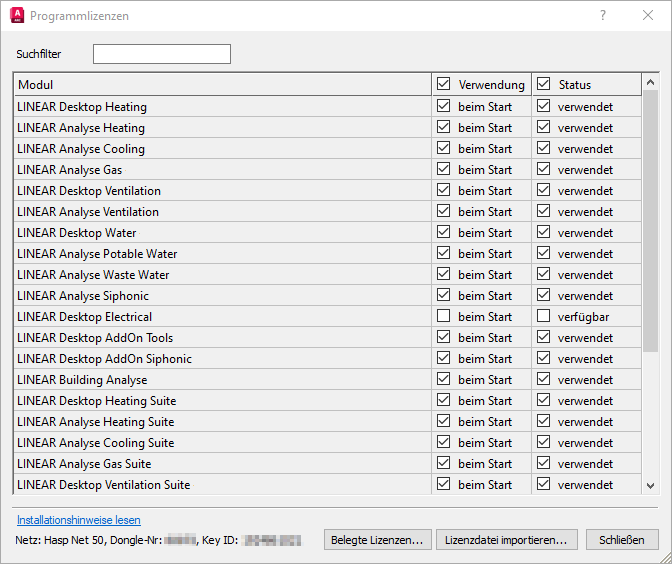Select the LINEAR Desktop AddOn Siphonic row
This screenshot has width=672, height=564.
(328, 358)
